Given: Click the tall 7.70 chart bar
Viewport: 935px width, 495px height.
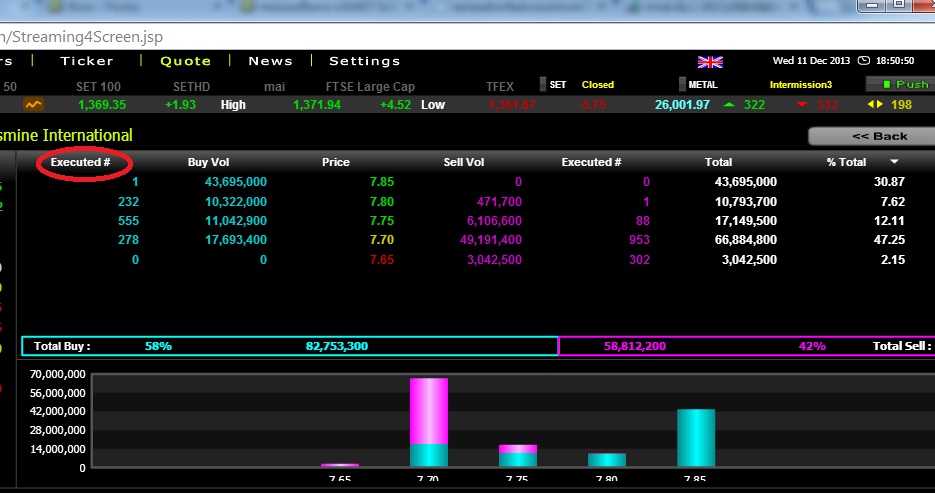Looking at the screenshot, I should 429,422.
